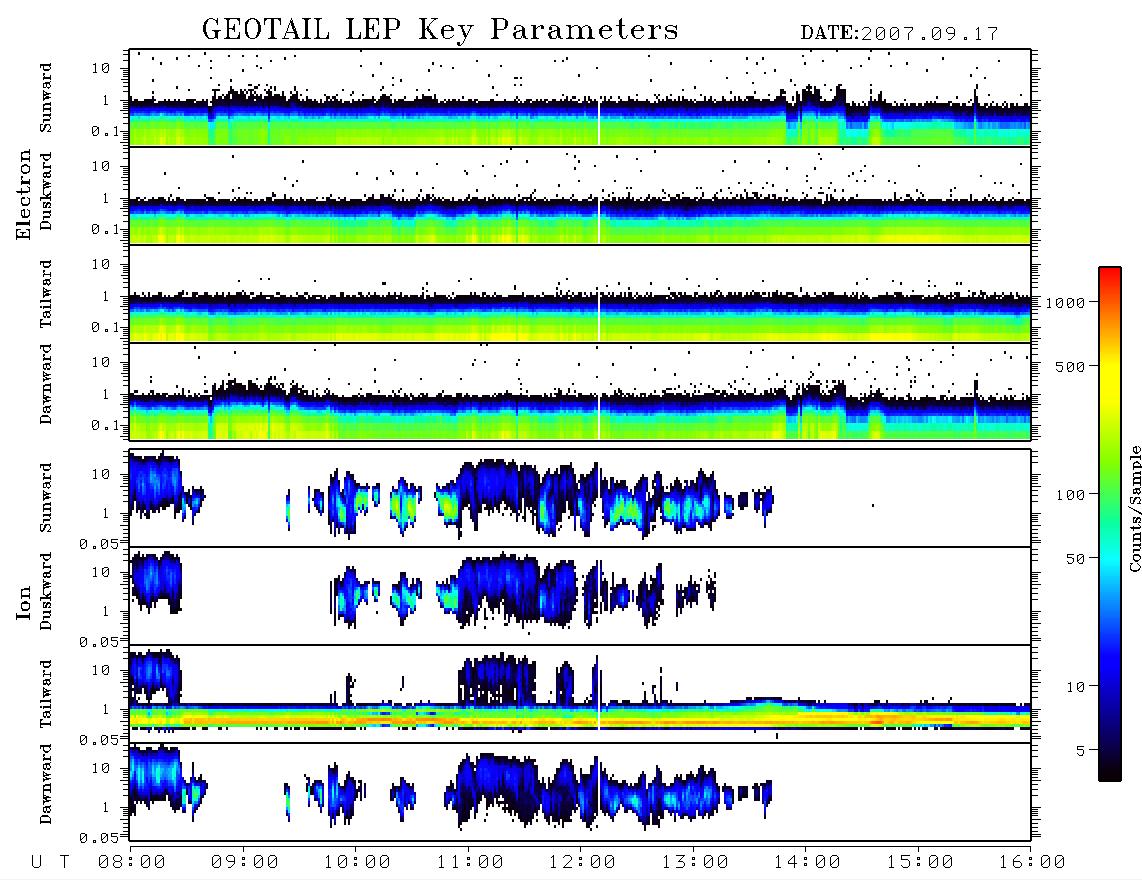Click the "14:00" time tick label
Image resolution: width=1142 pixels, height=880 pixels.
click(x=807, y=862)
